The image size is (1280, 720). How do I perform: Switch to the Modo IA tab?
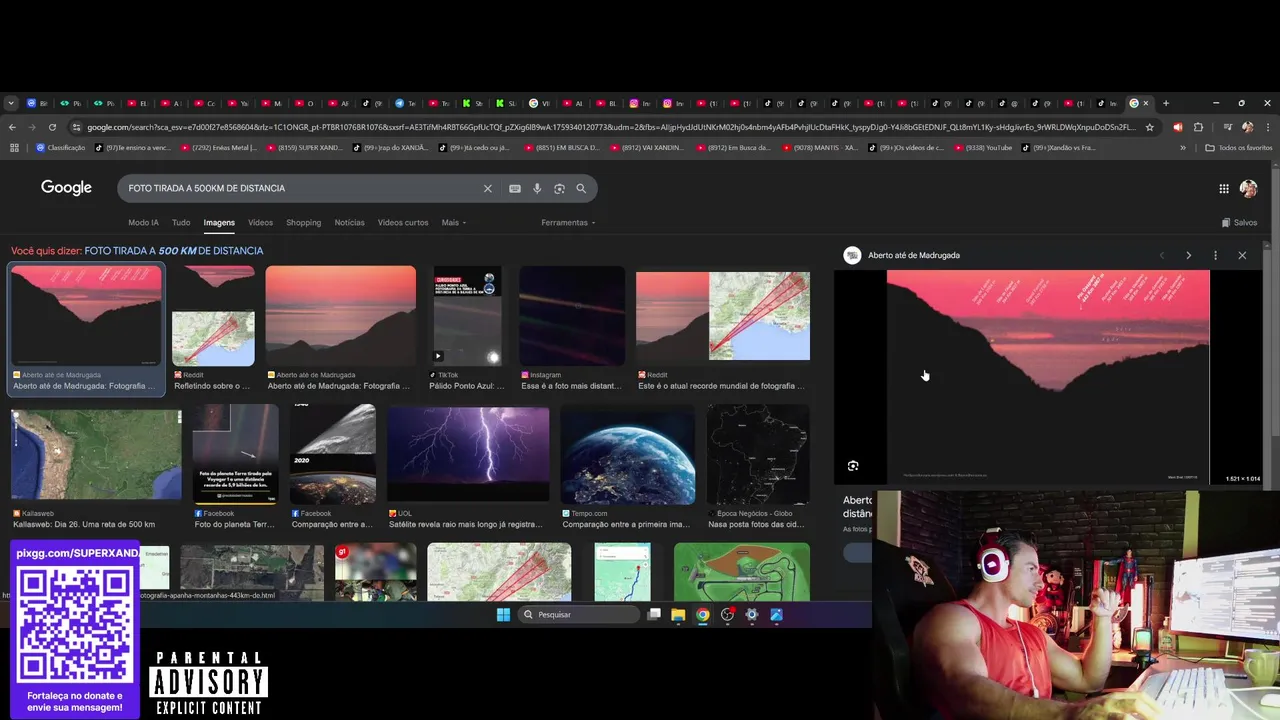tap(143, 222)
